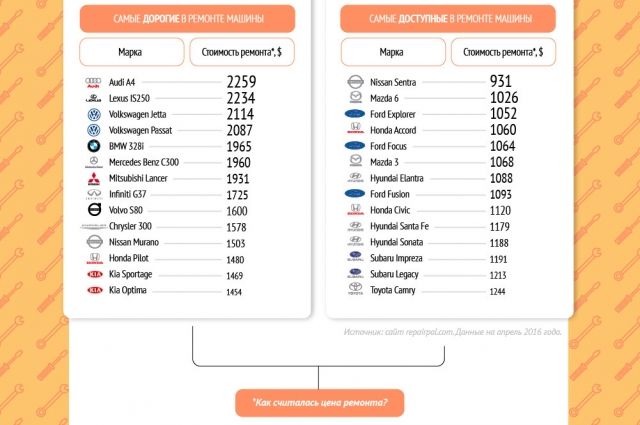Click the Kia logo beside Kia Optima
This screenshot has width=640, height=425.
click(x=94, y=290)
